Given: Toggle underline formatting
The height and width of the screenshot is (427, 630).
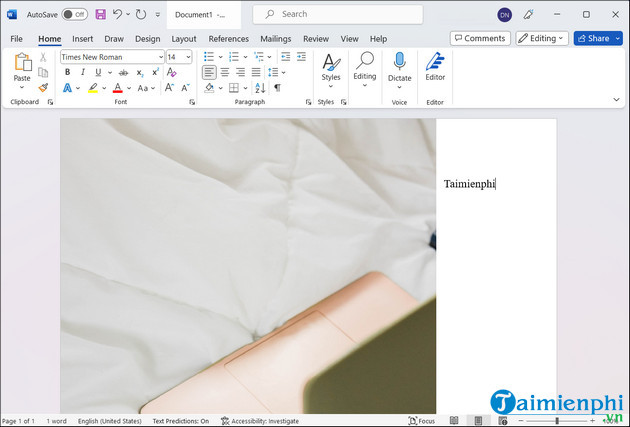Looking at the screenshot, I should click(x=98, y=72).
